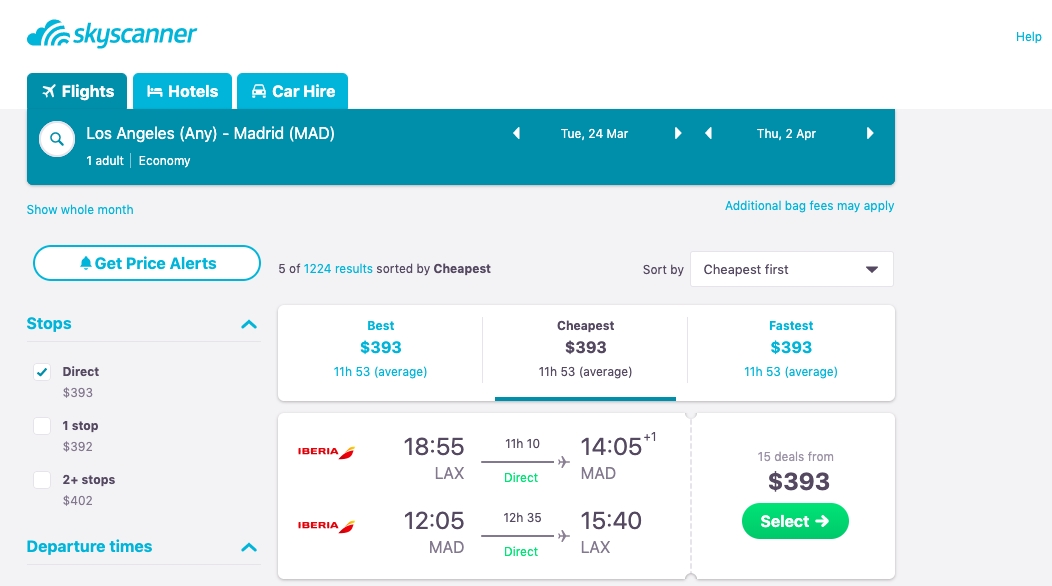This screenshot has height=586, width=1052.
Task: Open the Sort by Cheapest first dropdown
Action: (792, 269)
